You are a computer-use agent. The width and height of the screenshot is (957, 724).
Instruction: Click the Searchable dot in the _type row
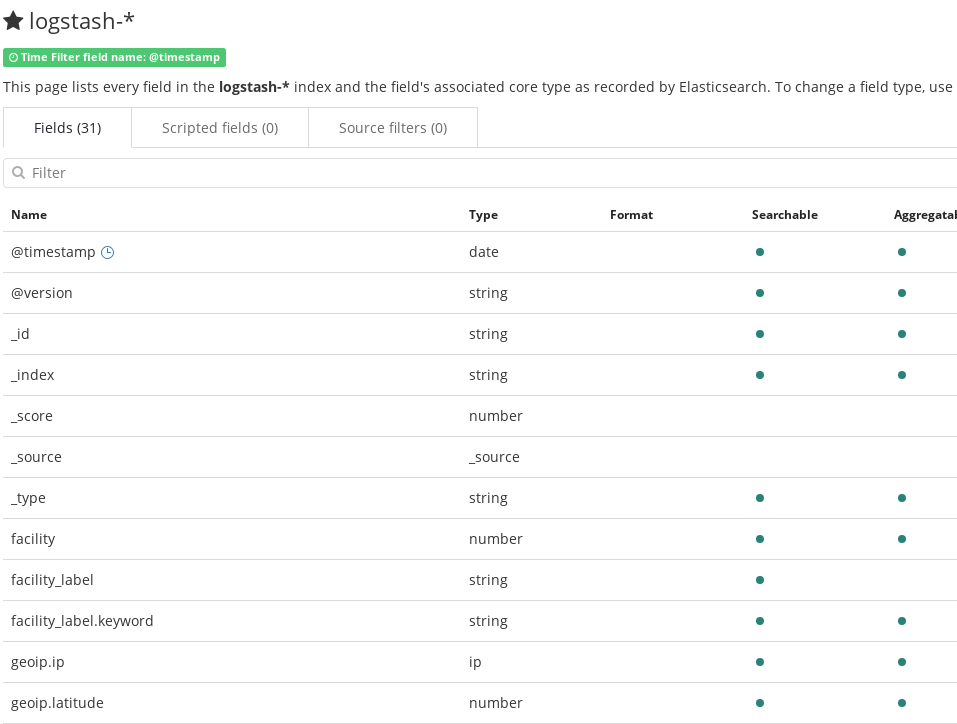click(x=760, y=498)
